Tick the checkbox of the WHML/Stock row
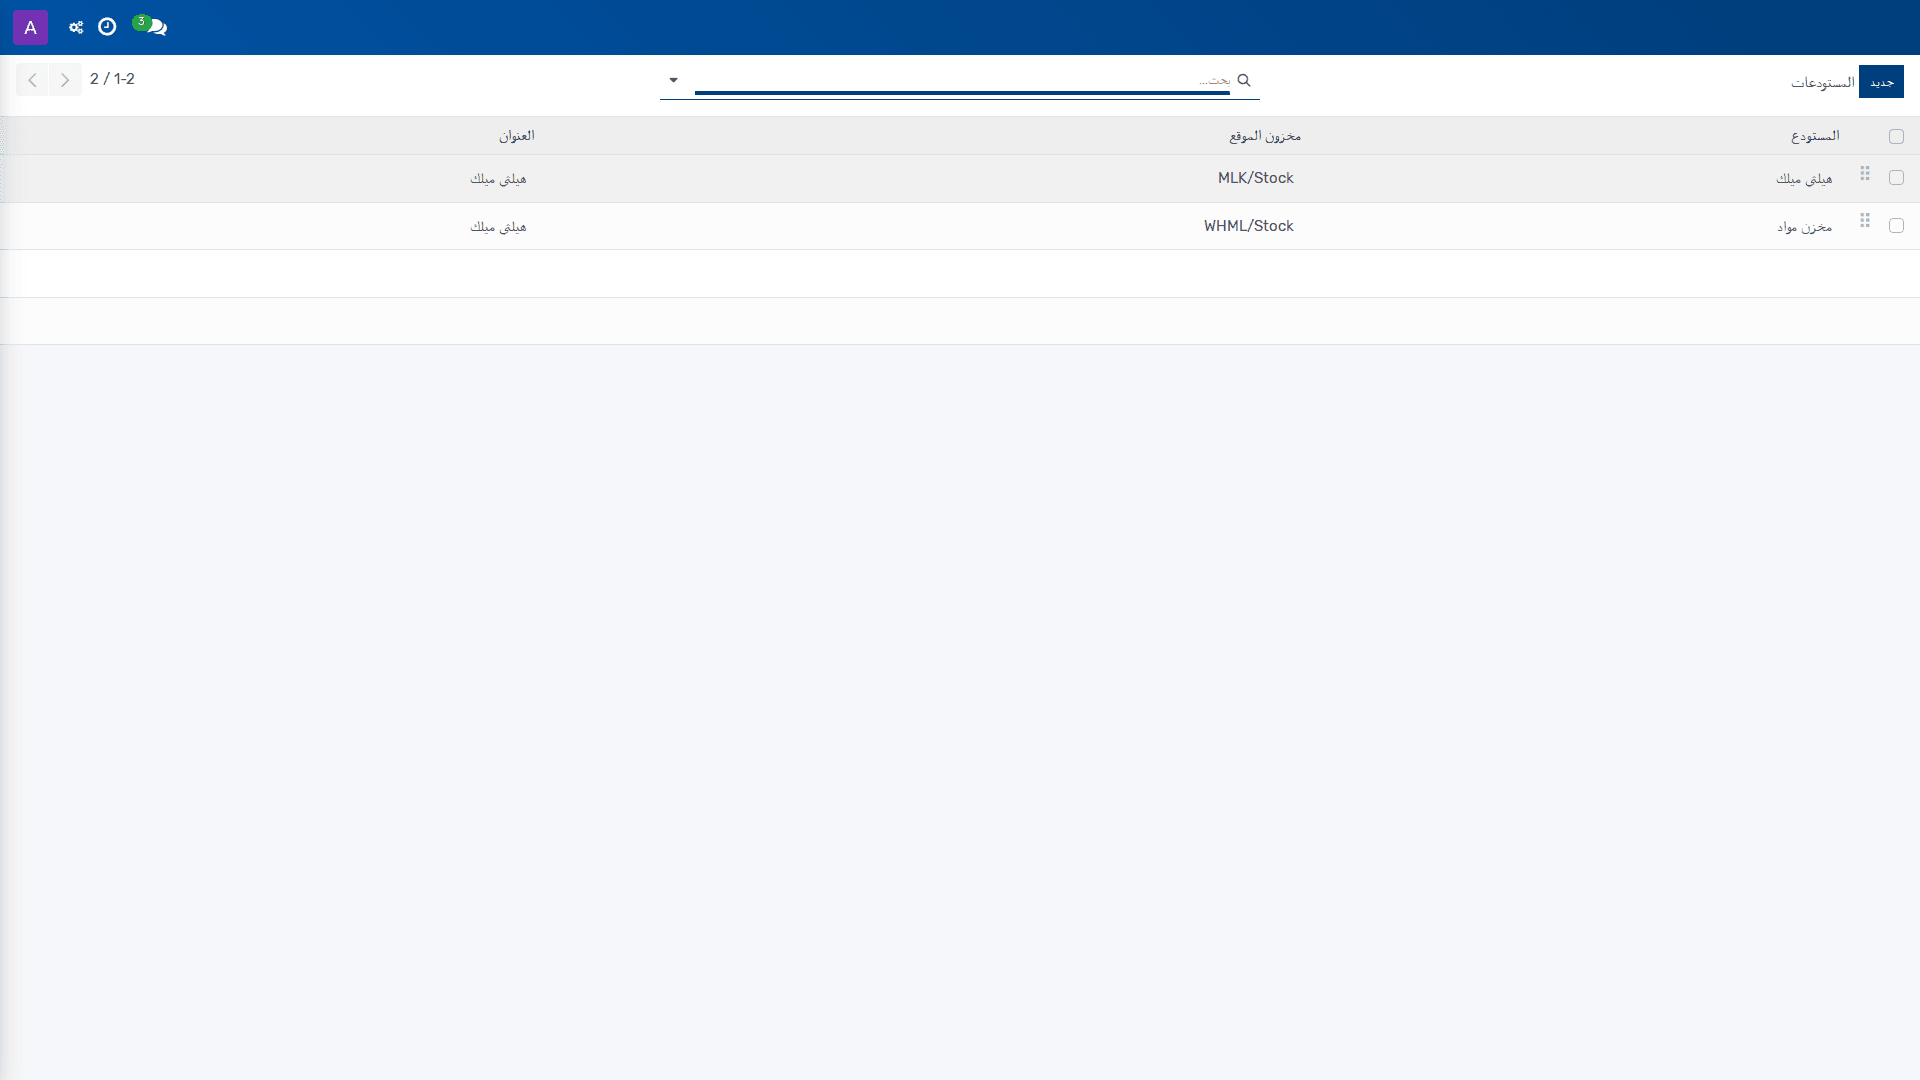1920x1080 pixels. (1896, 226)
